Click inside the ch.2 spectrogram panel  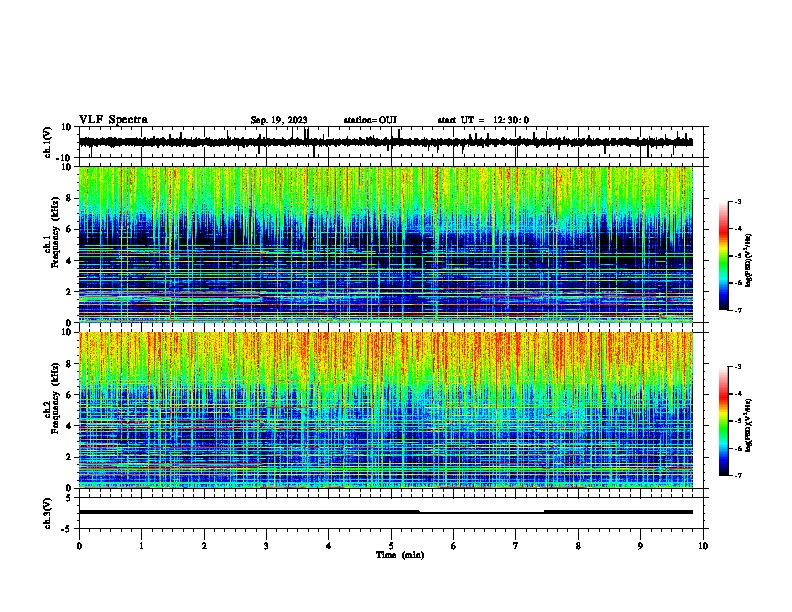coord(386,410)
